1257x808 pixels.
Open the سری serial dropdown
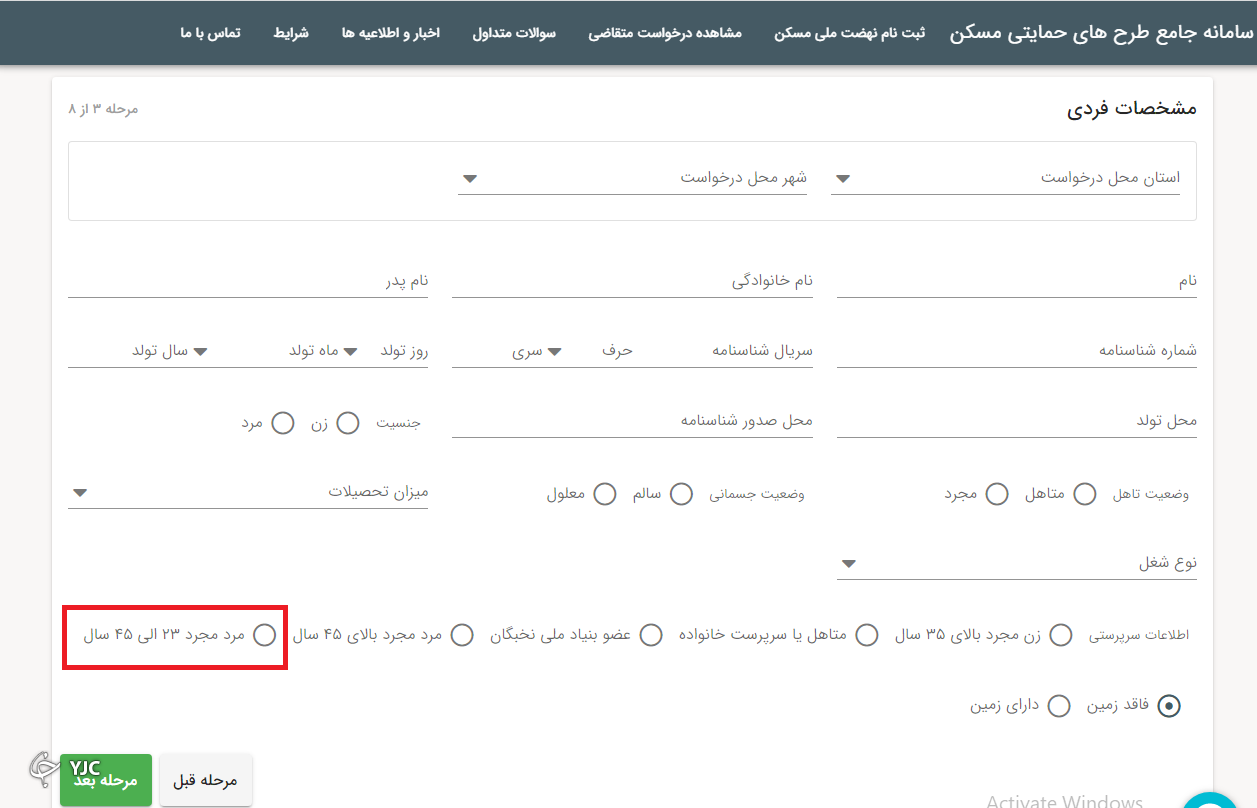(537, 351)
